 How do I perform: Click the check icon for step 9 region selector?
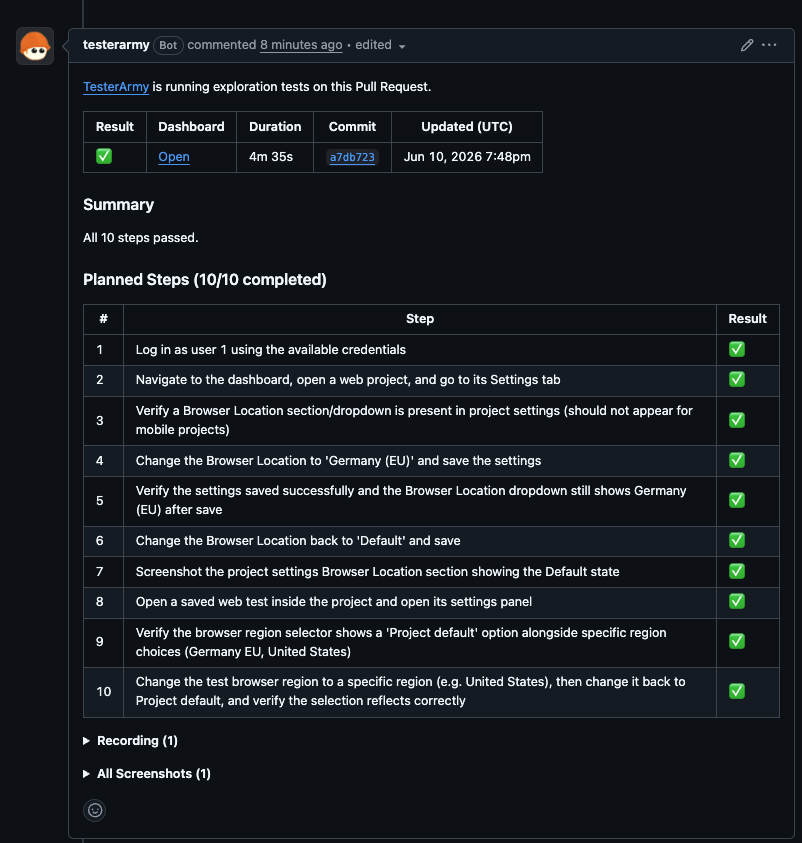pyautogui.click(x=736, y=641)
